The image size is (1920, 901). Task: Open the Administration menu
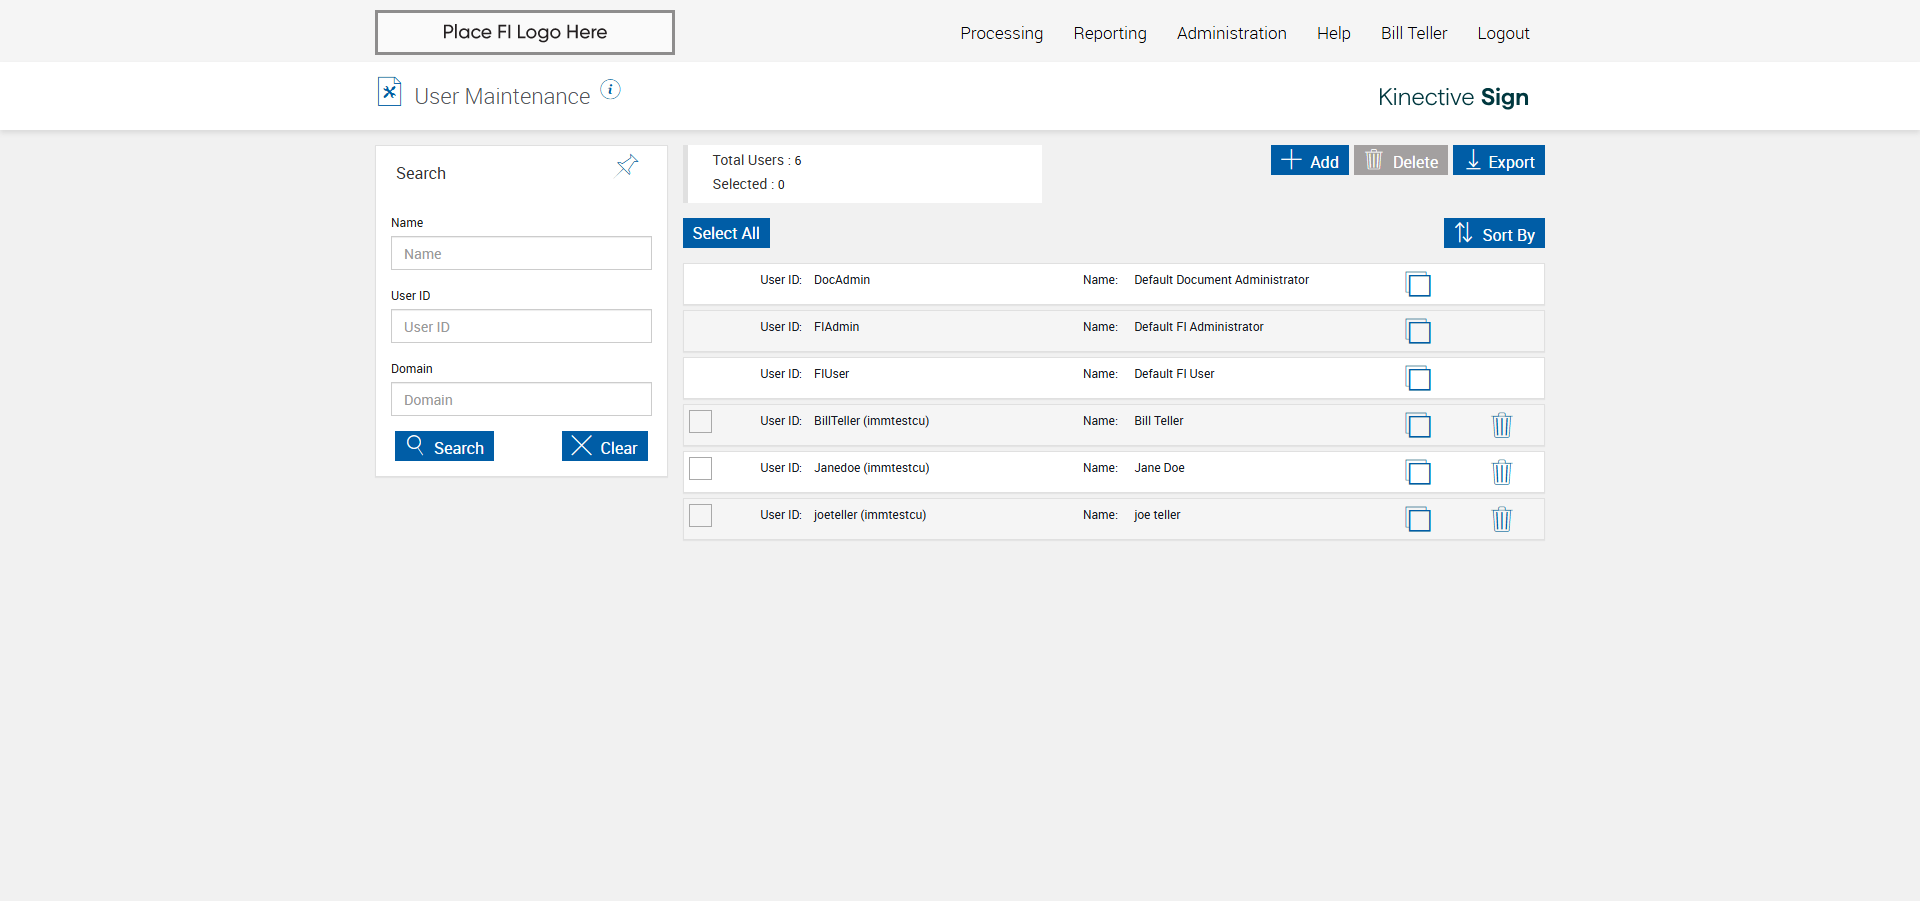click(x=1231, y=33)
